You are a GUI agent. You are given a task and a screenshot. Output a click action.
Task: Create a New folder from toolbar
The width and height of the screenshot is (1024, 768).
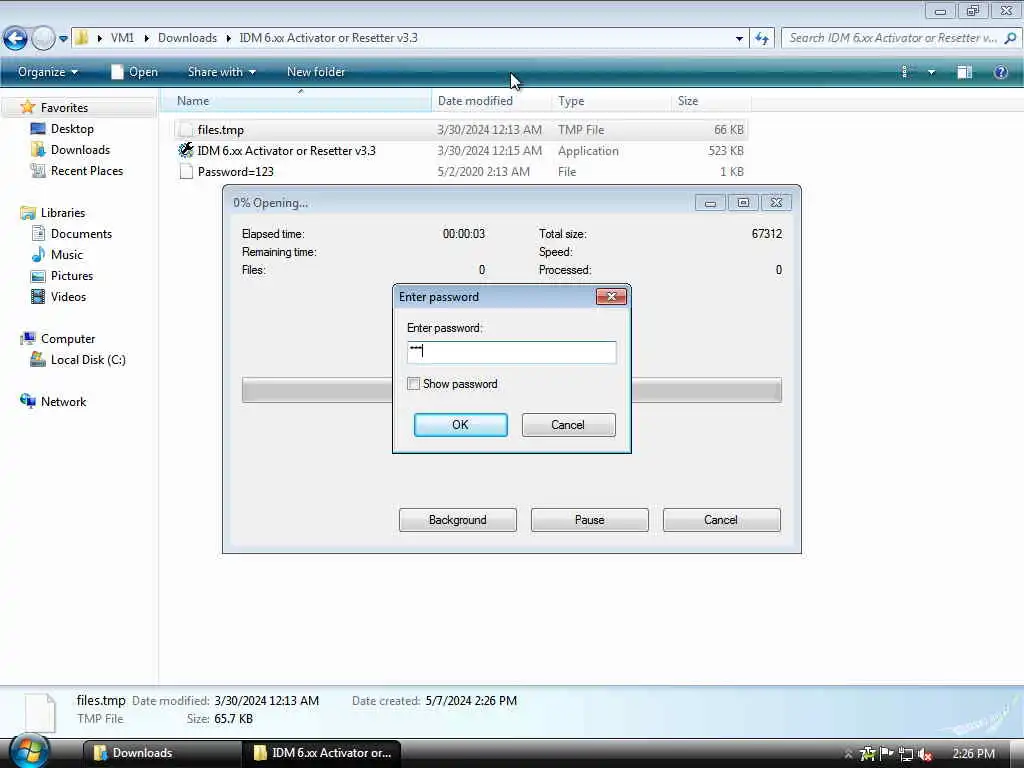[x=316, y=72]
